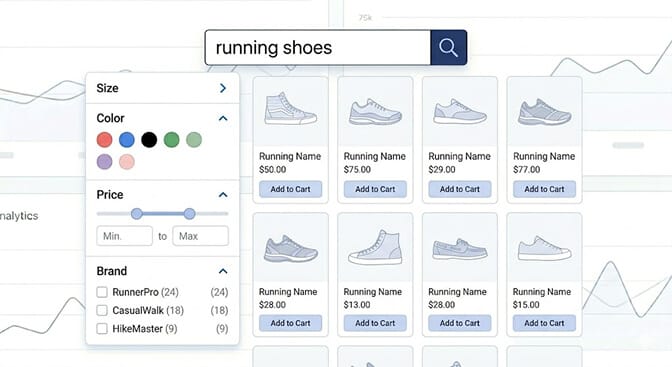Viewport: 672px width, 367px height.
Task: Open the $15.00 shoe image
Action: click(544, 247)
